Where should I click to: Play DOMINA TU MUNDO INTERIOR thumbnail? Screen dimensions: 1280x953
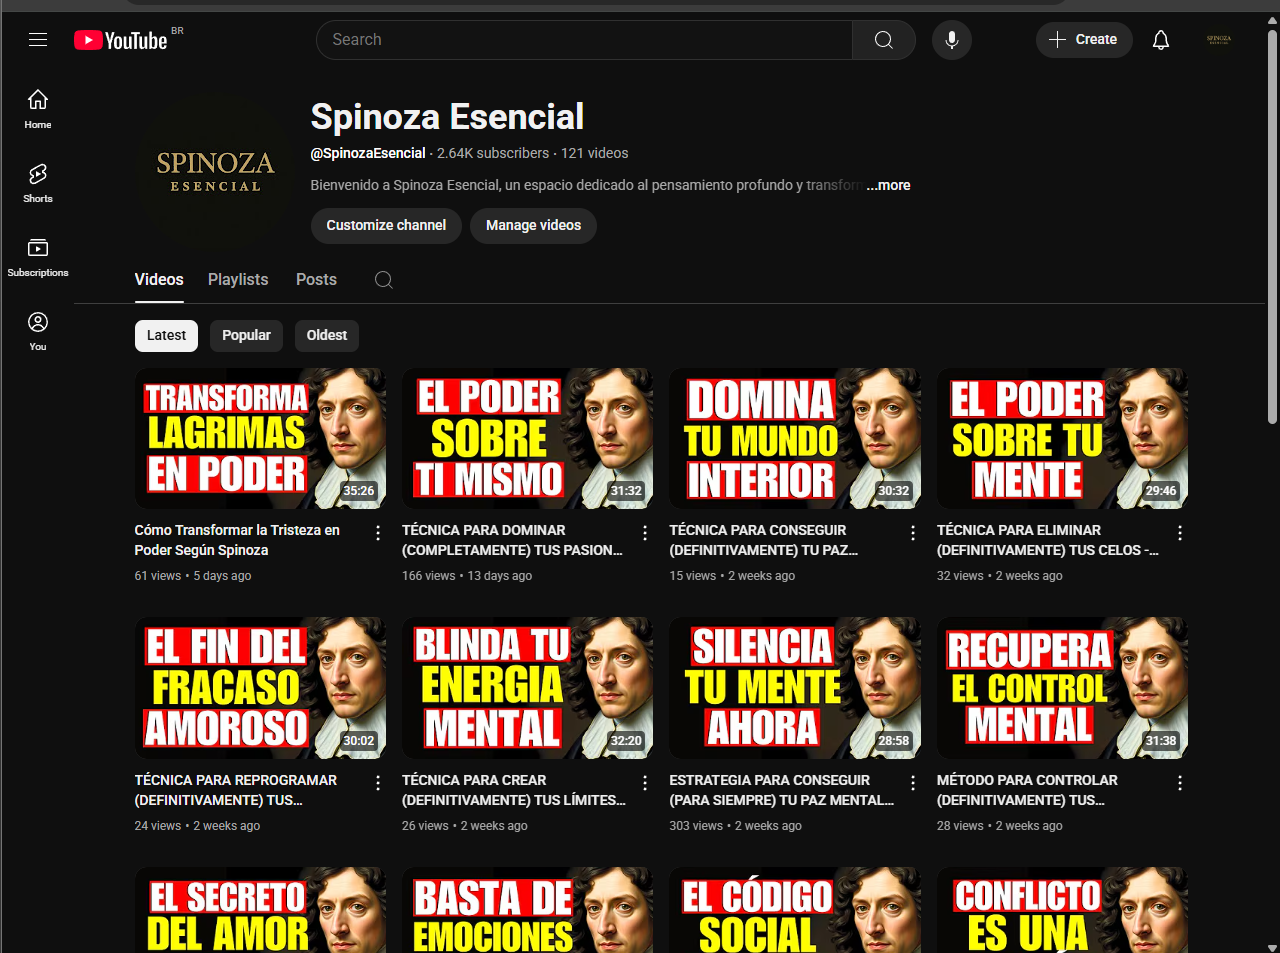point(795,438)
